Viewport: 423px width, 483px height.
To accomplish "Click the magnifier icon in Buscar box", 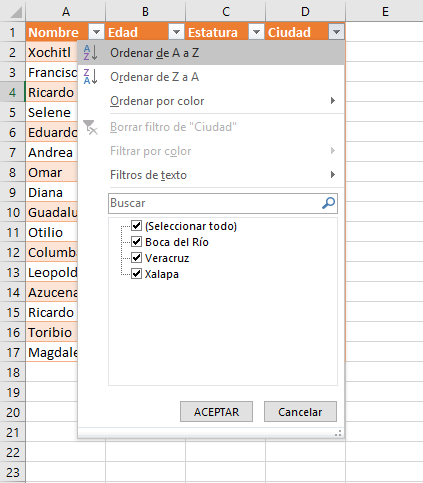I will point(329,203).
